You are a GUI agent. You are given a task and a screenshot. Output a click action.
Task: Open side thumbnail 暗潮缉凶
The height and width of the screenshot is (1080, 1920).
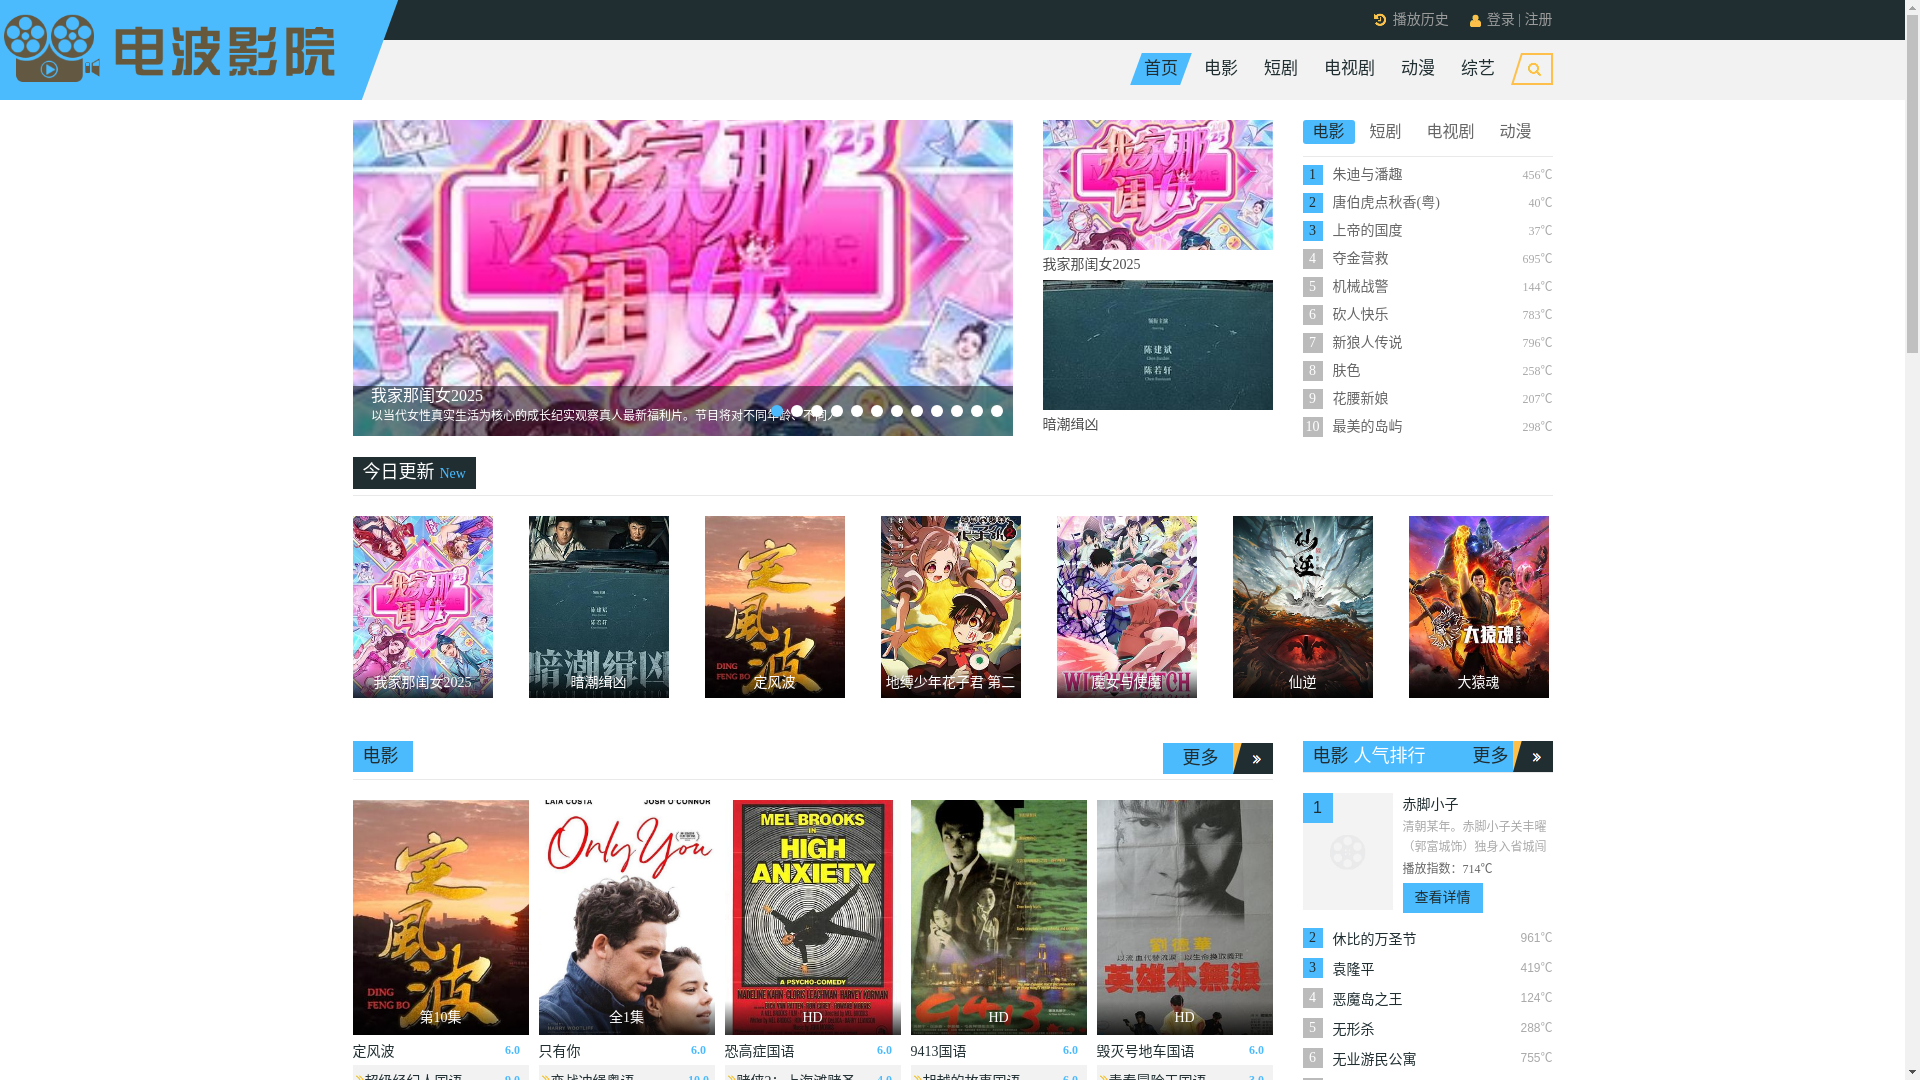coord(1157,345)
